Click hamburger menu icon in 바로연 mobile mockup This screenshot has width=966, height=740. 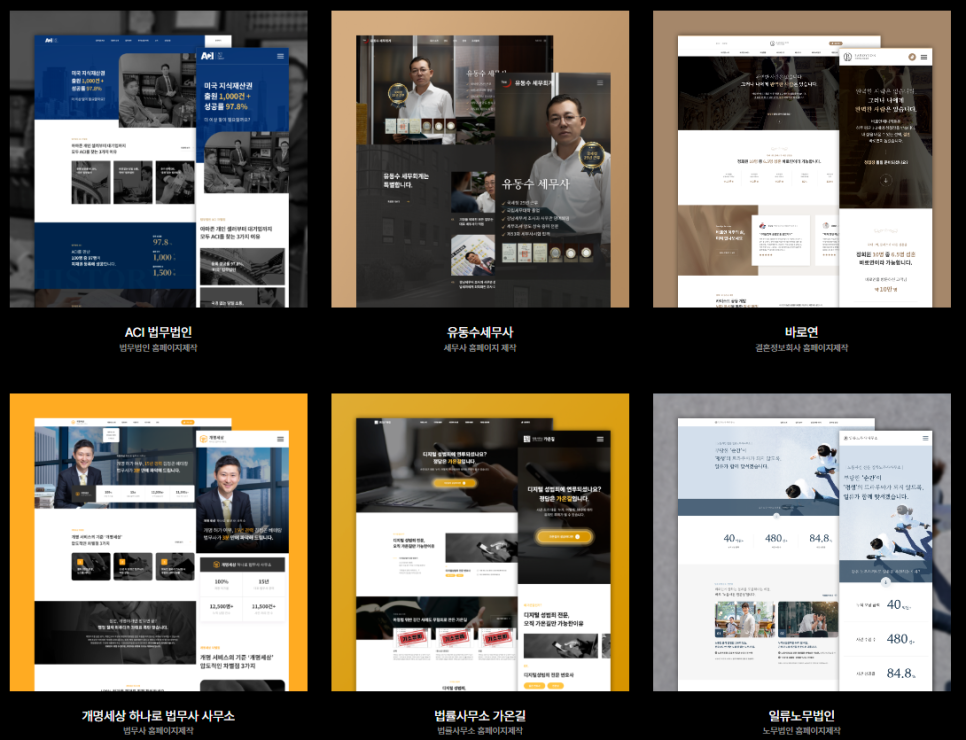pos(923,57)
